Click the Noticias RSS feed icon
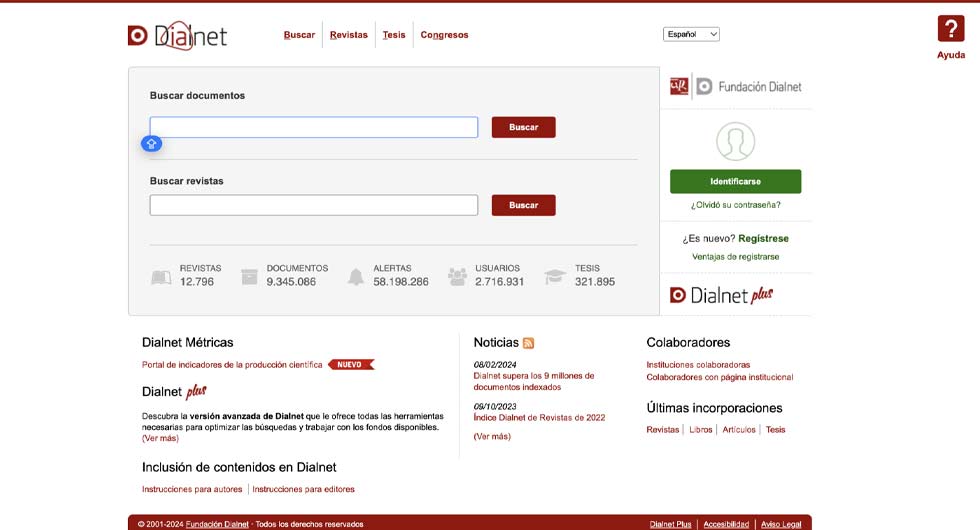The width and height of the screenshot is (980, 530). click(x=528, y=343)
